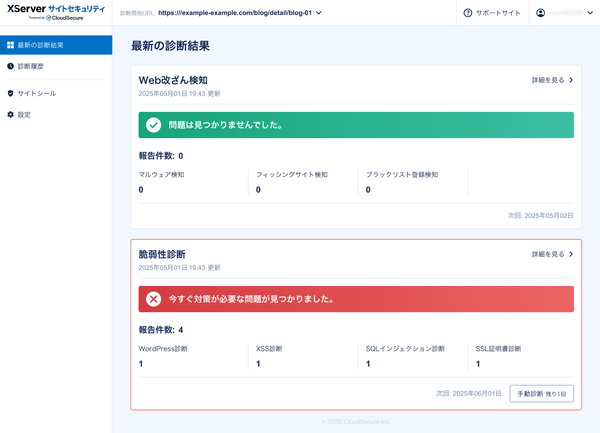Click the user account avatar icon
The width and height of the screenshot is (600, 433).
[x=541, y=13]
